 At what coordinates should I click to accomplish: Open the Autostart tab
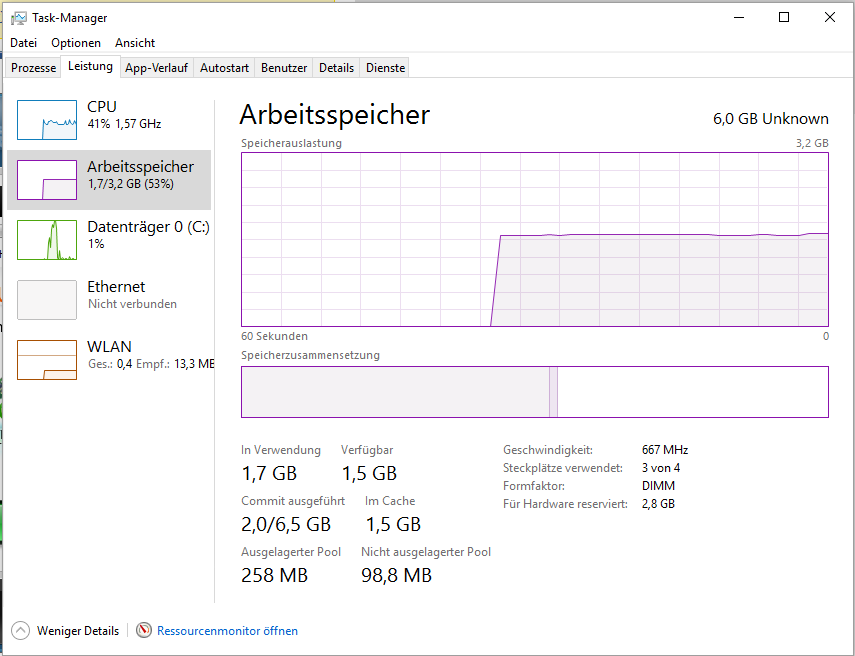point(224,68)
